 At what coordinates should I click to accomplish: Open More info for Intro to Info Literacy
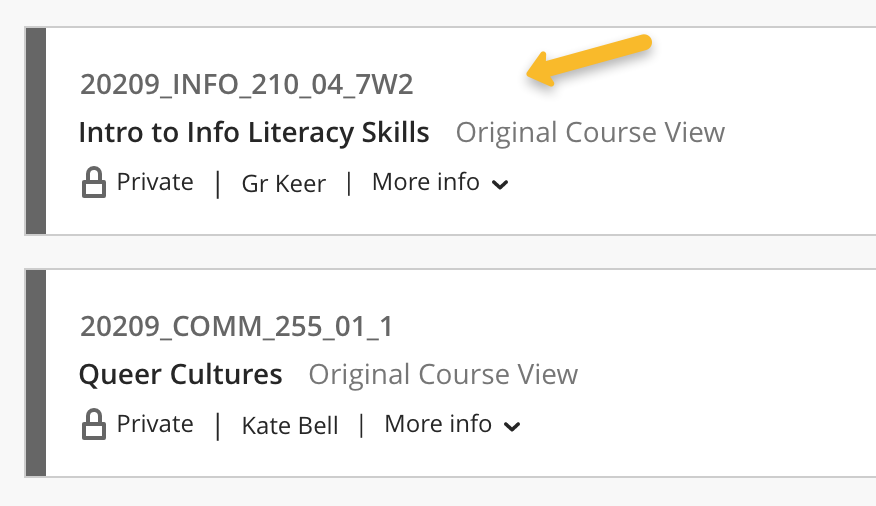(426, 183)
